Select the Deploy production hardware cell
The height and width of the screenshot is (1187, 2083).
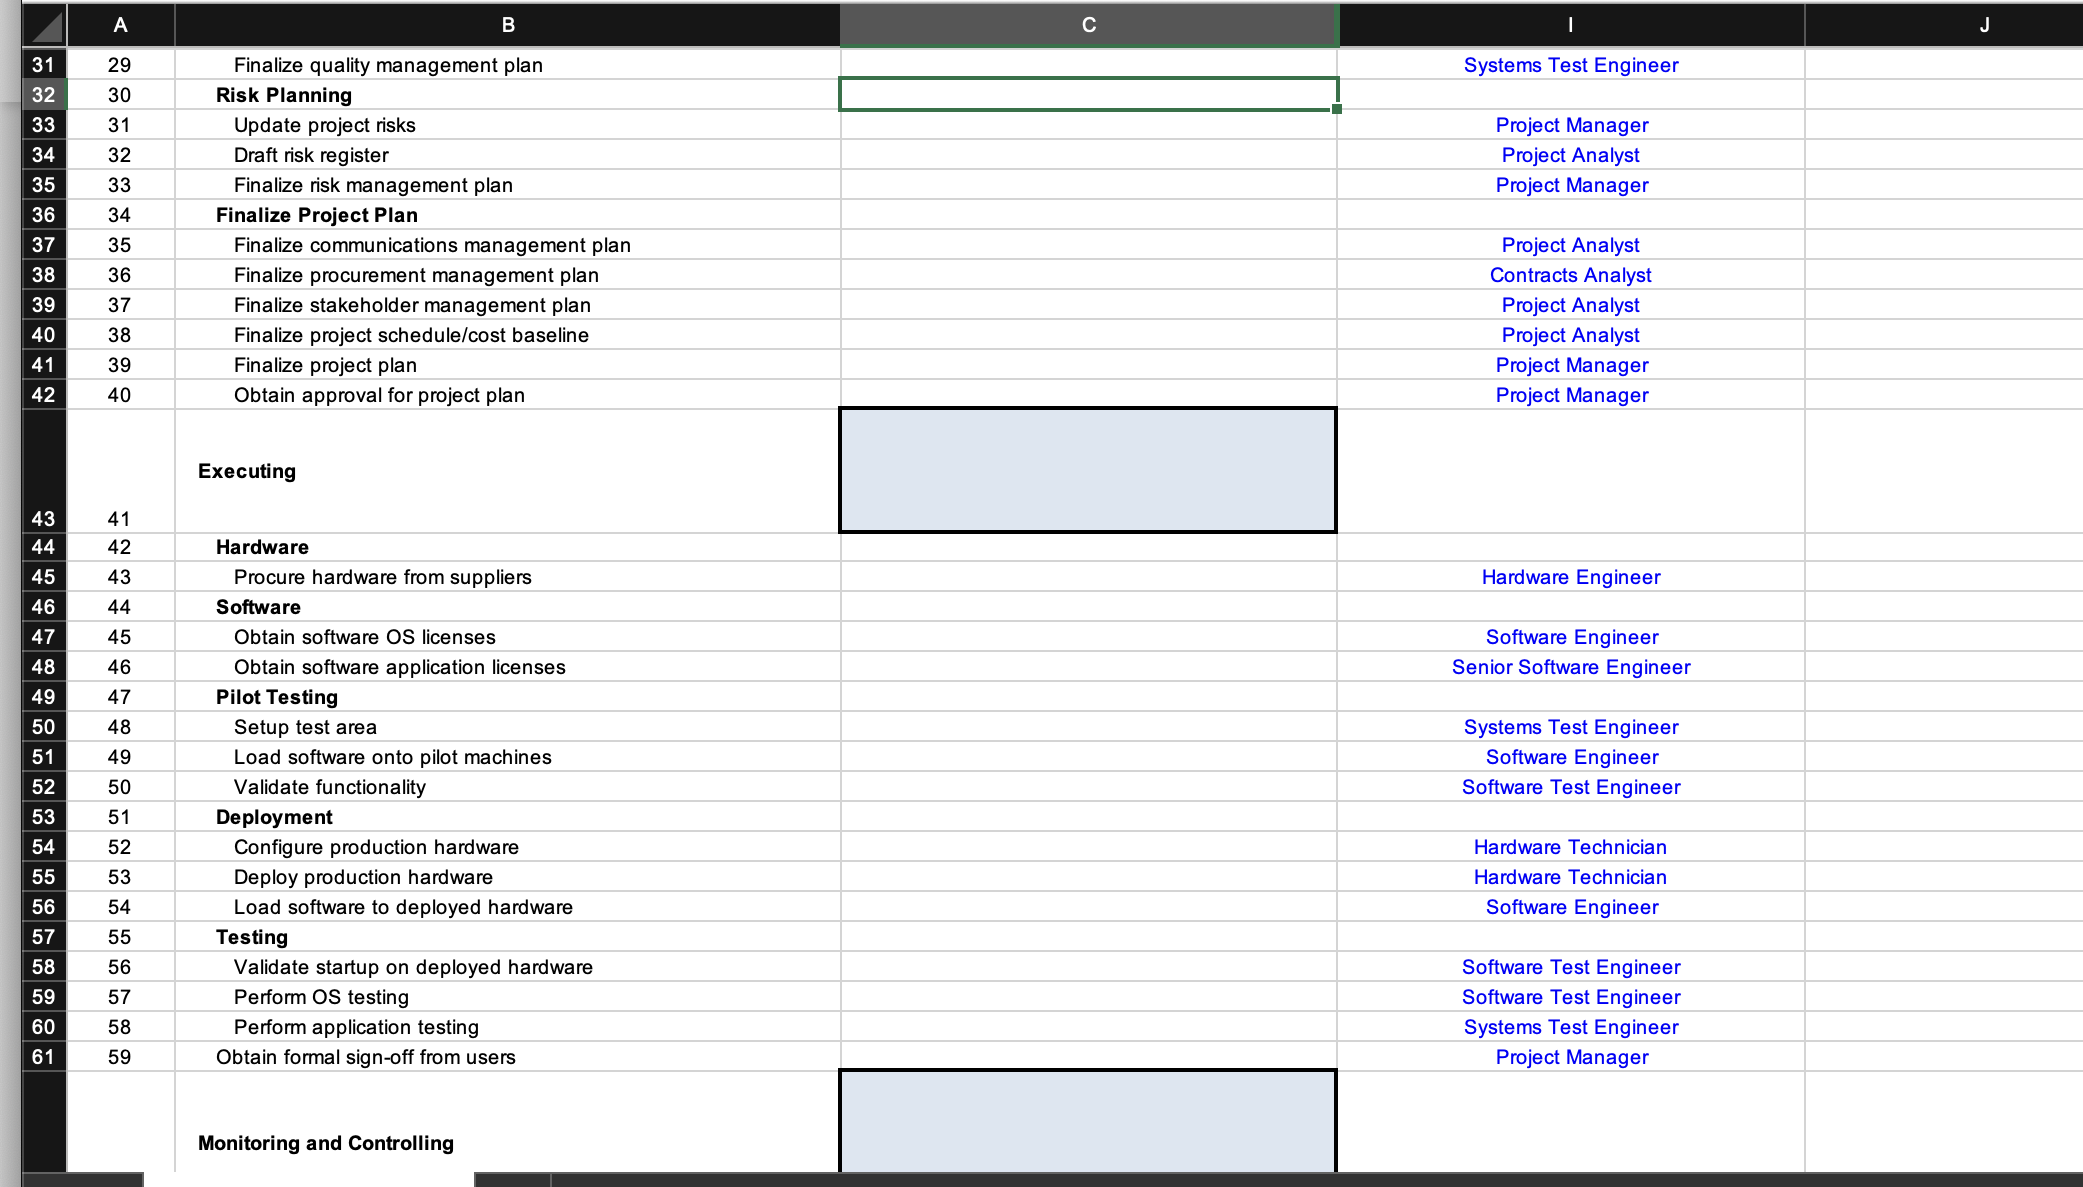pyautogui.click(x=363, y=877)
